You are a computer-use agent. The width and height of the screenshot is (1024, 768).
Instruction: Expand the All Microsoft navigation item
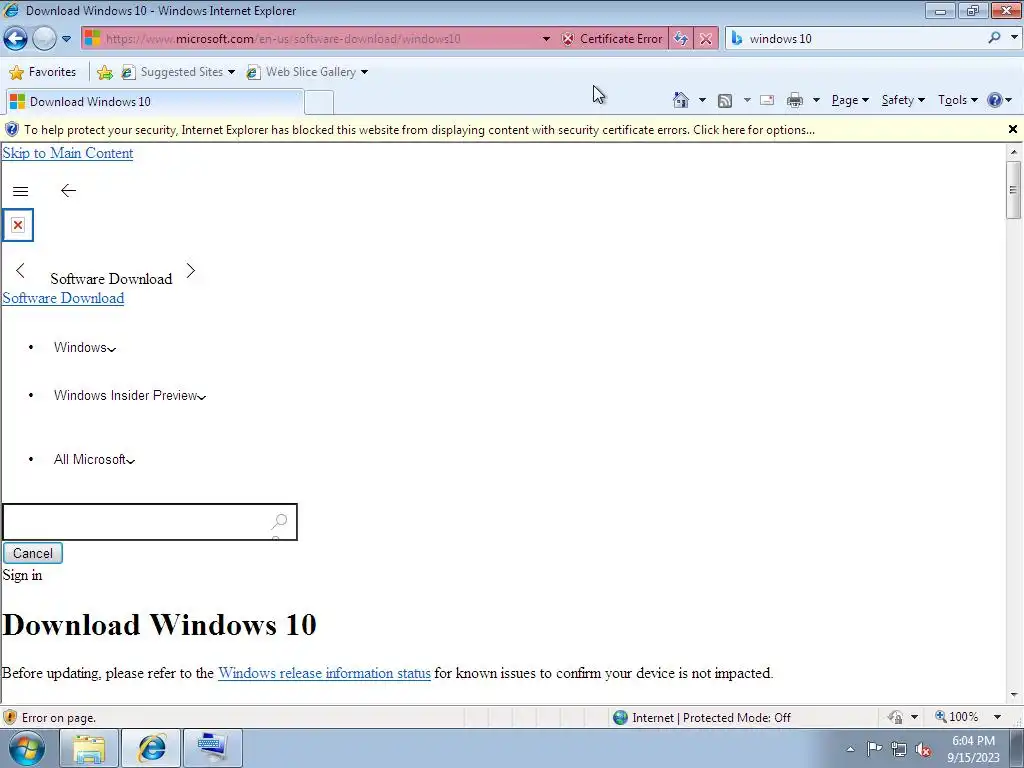95,460
